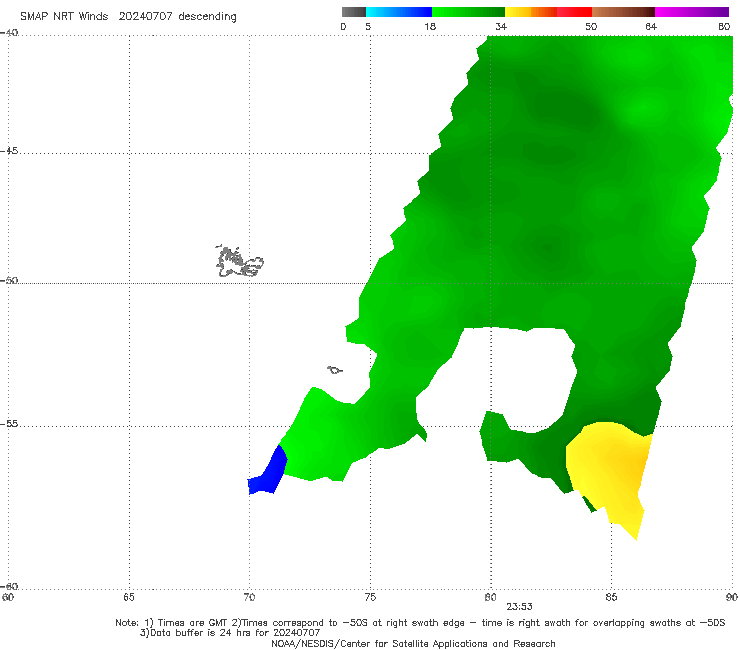The height and width of the screenshot is (650, 740).
Task: Click the yellow-orange segment of the color bar
Action: pos(531,12)
